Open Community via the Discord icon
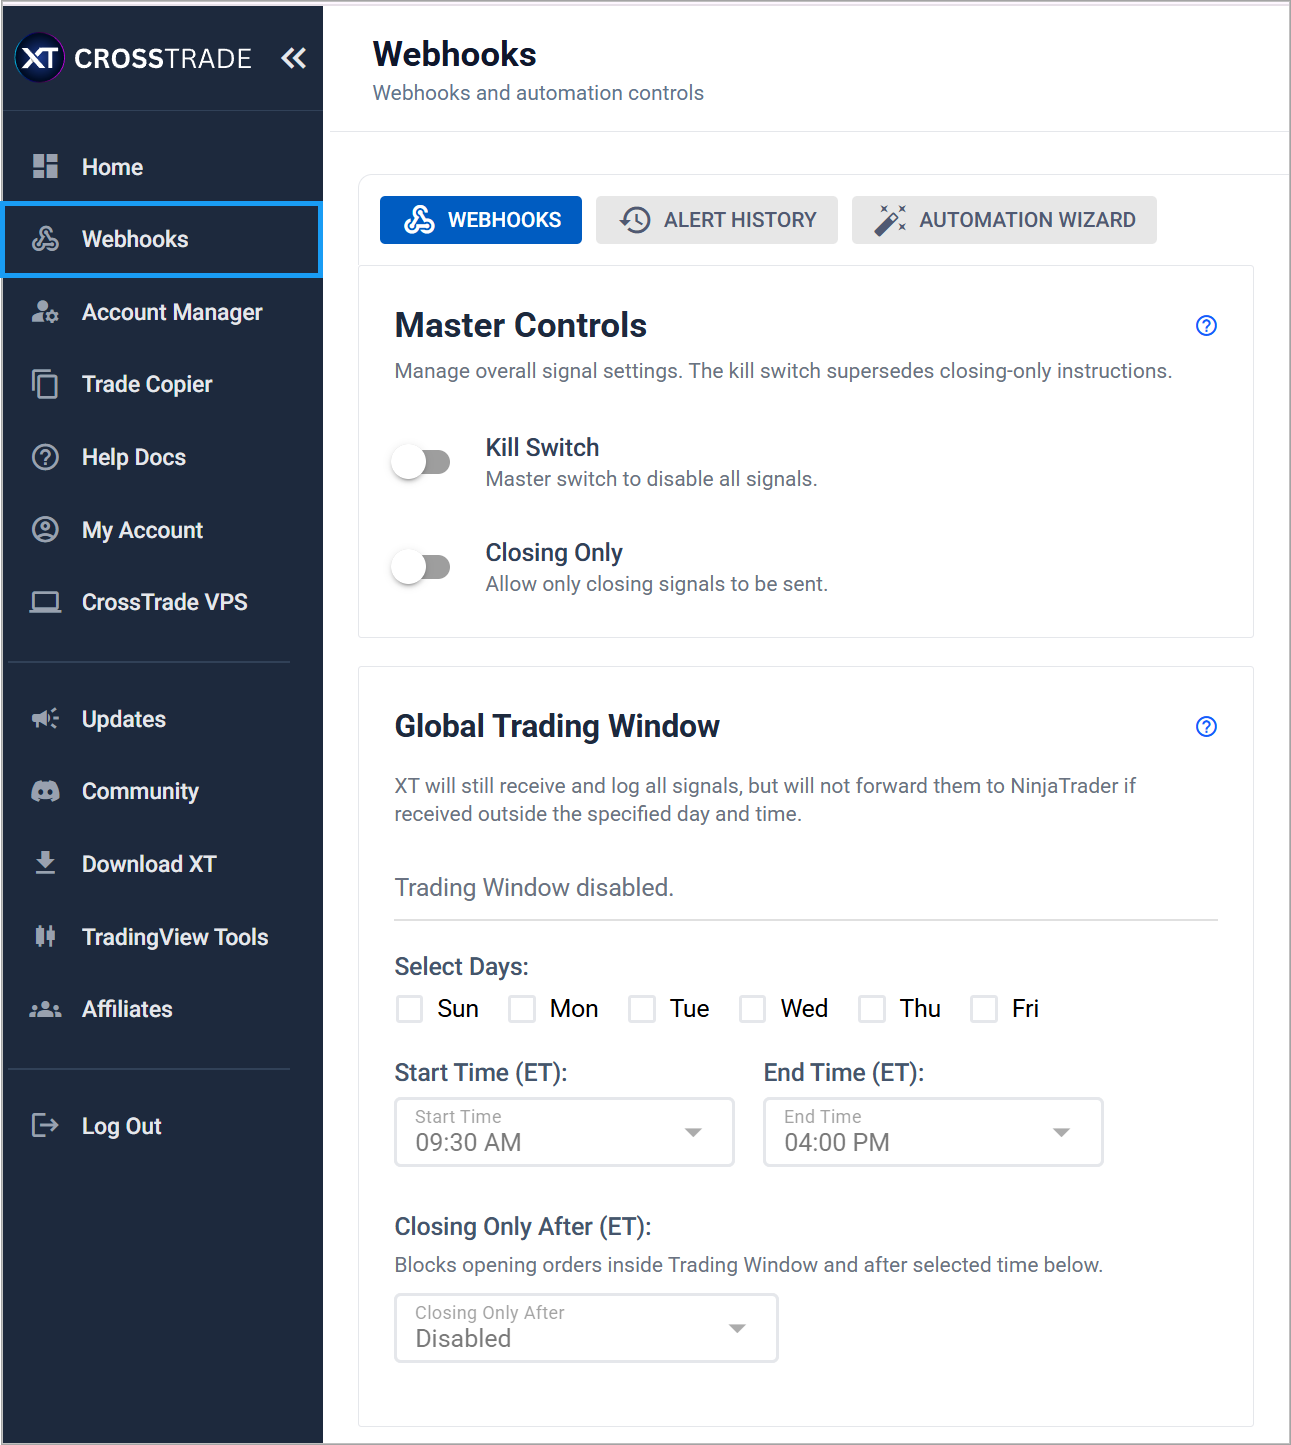Image resolution: width=1291 pixels, height=1445 pixels. [45, 791]
